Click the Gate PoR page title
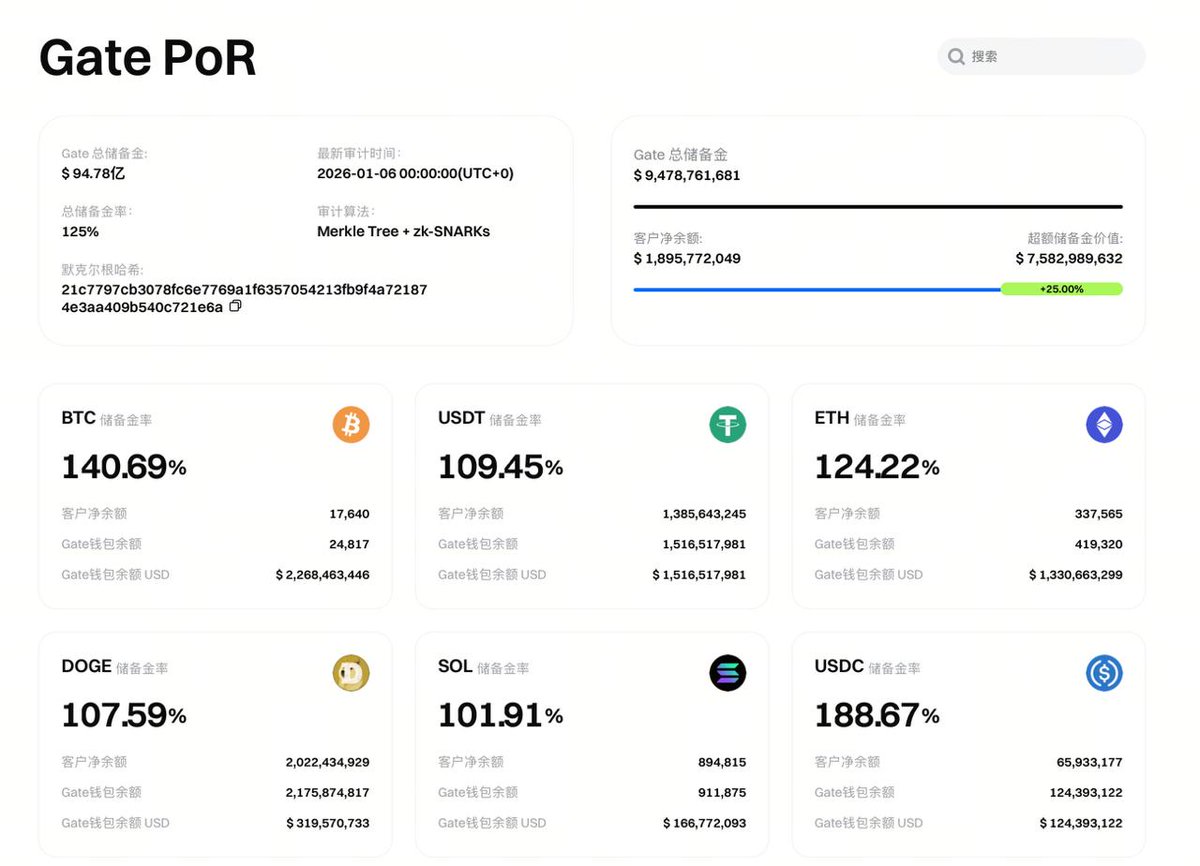Viewport: 1200px width, 866px height. pos(148,58)
